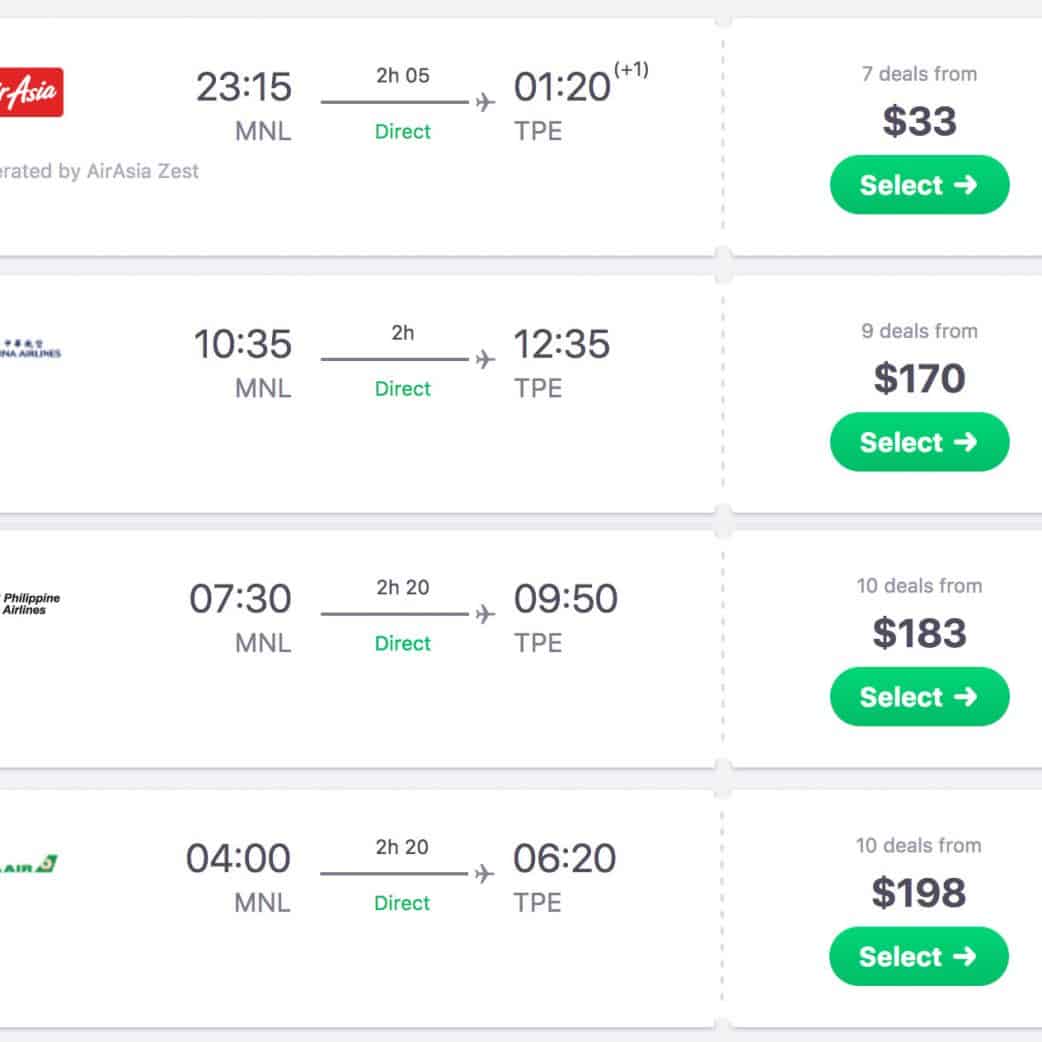This screenshot has width=1042, height=1042.
Task: Click the China Airlines logo
Action: tap(32, 348)
